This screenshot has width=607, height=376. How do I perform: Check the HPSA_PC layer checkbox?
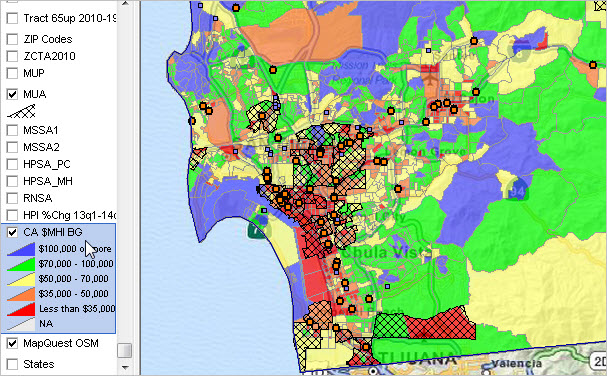[x=12, y=164]
